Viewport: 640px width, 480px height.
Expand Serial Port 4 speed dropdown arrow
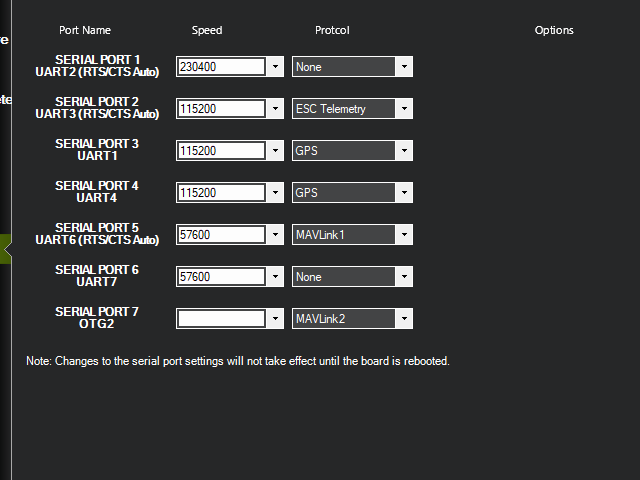276,193
